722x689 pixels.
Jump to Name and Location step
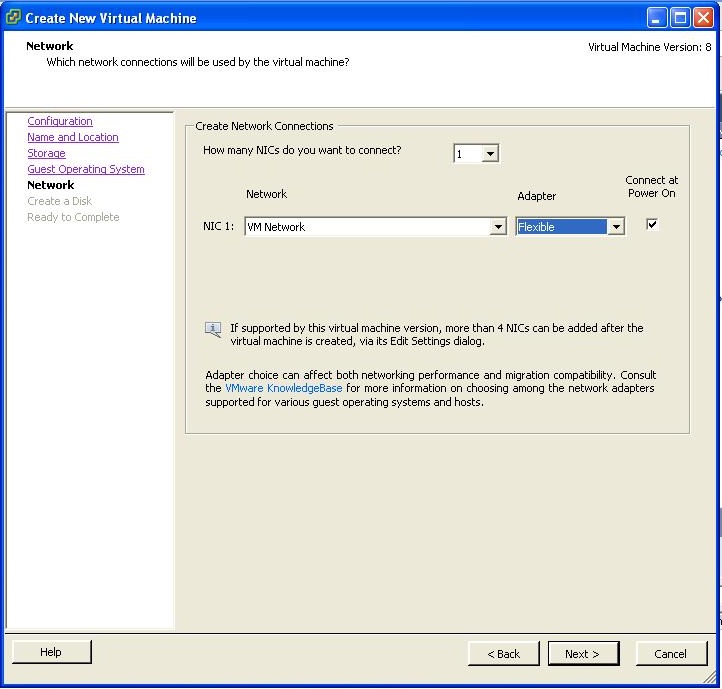[x=73, y=137]
